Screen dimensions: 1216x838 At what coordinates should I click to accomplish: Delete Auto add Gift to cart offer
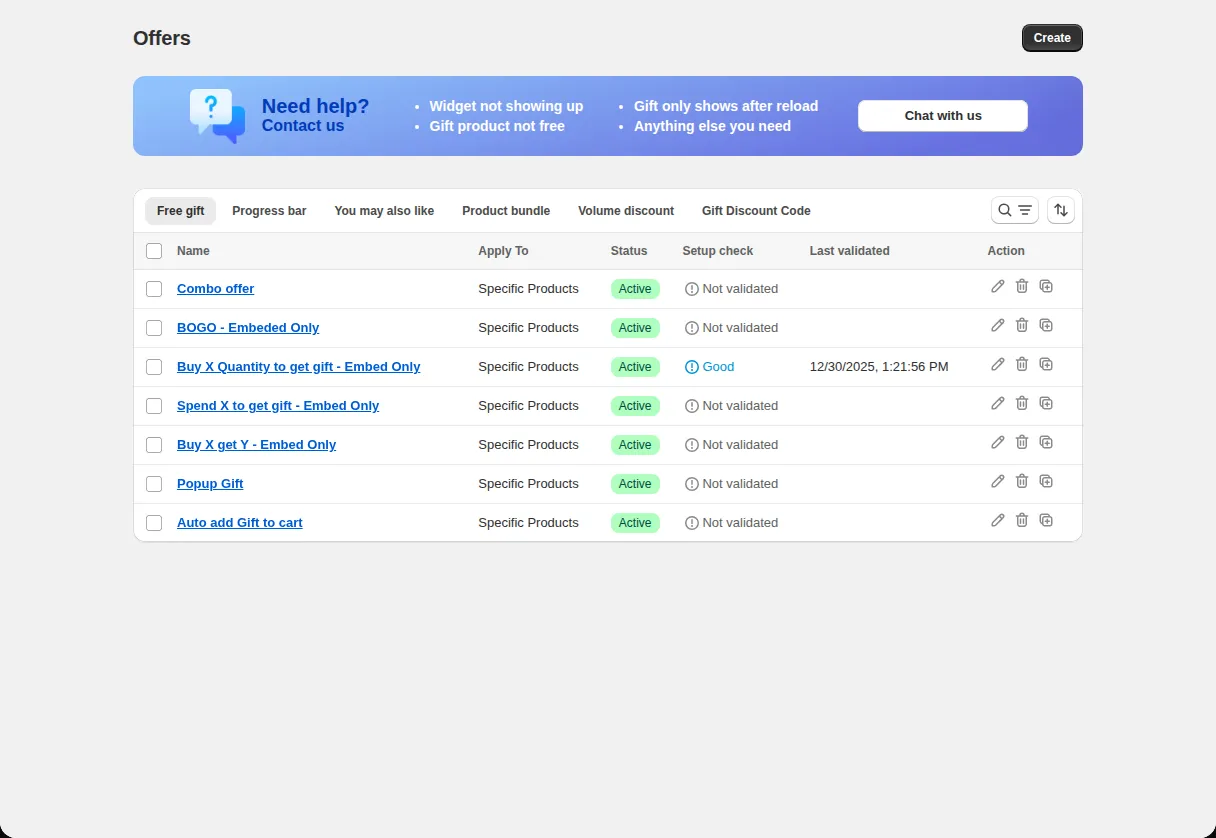coord(1021,520)
